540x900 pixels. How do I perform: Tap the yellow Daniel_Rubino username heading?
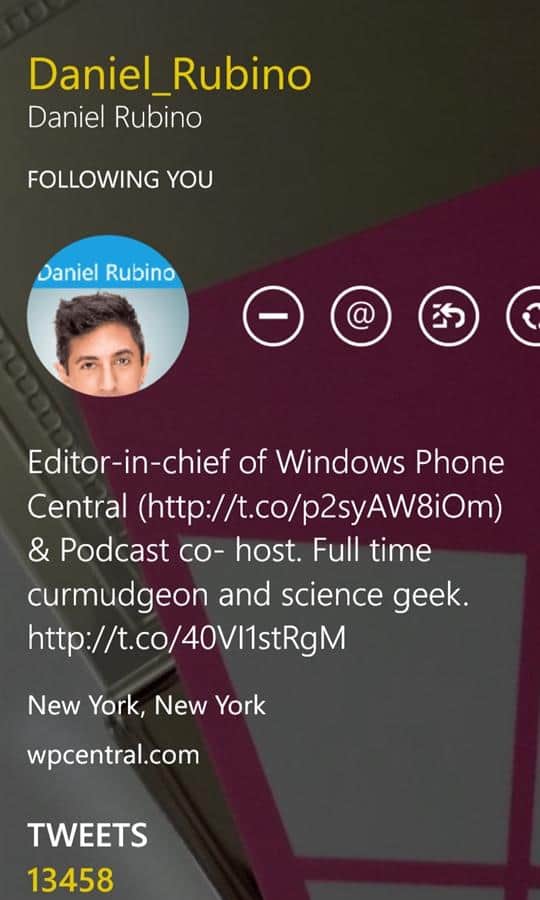(170, 75)
